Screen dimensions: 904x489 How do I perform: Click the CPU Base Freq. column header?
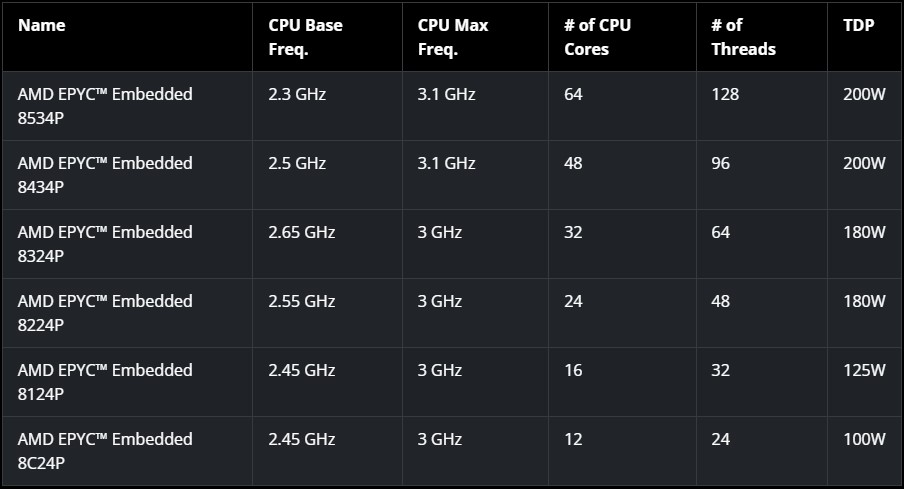[x=305, y=37]
